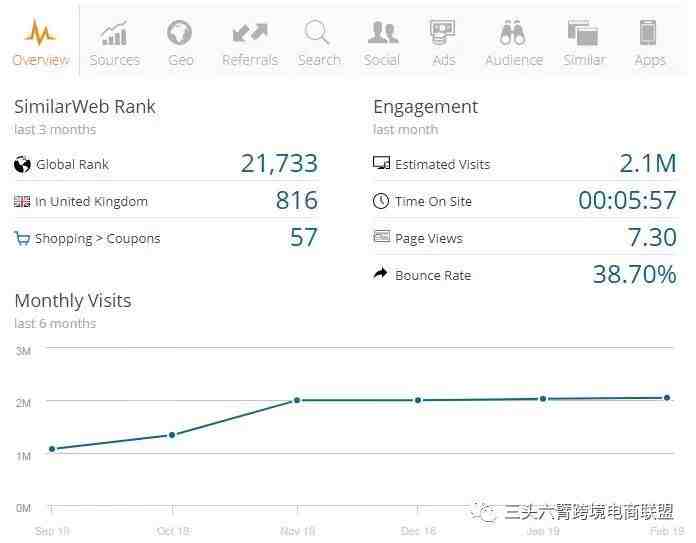Click the Time On Site label
Screen dimensions: 696x543
(x=433, y=202)
